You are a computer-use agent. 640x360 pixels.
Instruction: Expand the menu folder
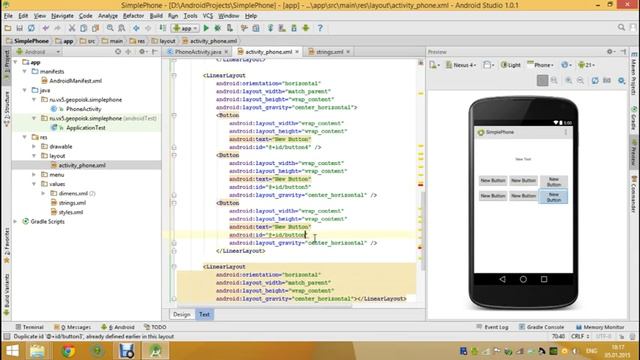pyautogui.click(x=34, y=175)
